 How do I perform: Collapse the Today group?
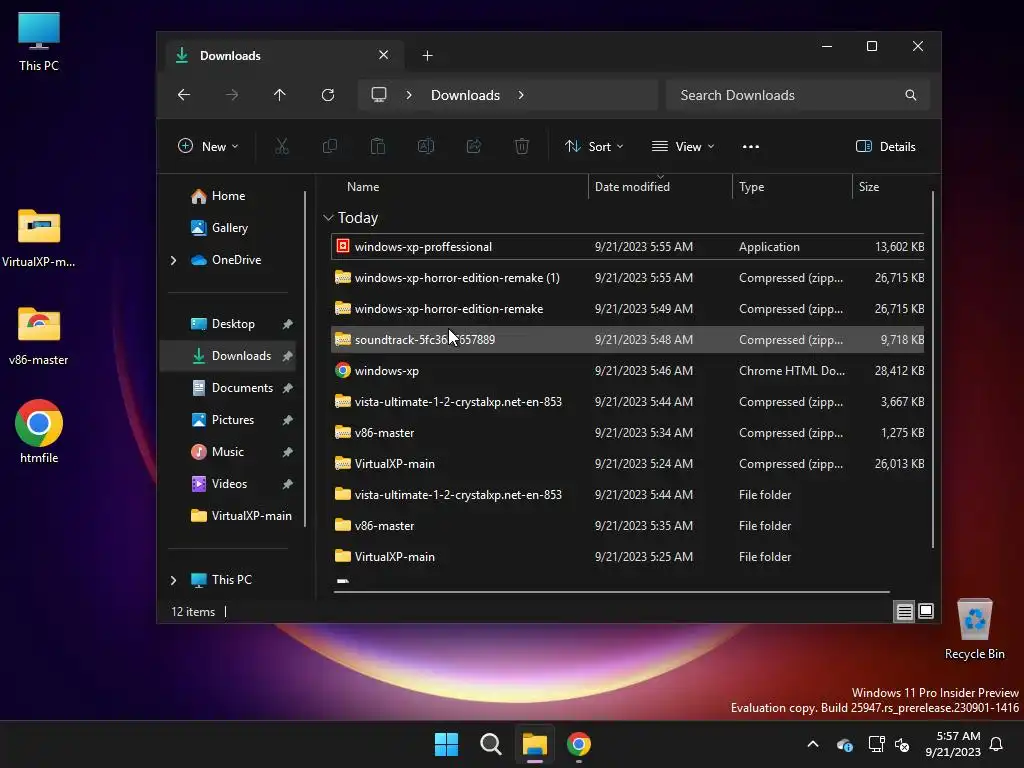pos(328,217)
